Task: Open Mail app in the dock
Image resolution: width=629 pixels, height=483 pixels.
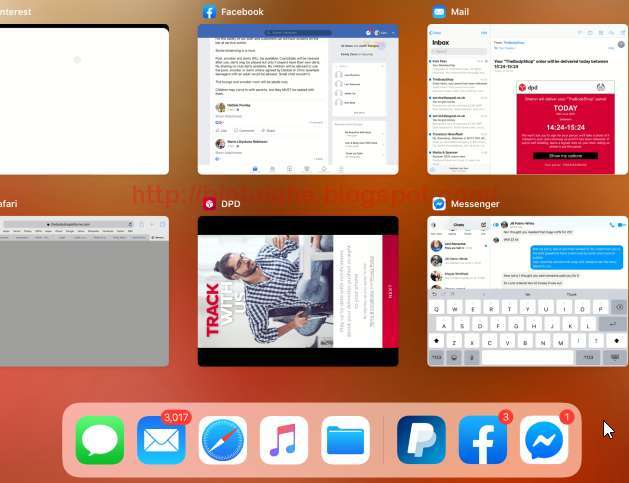Action: tap(161, 440)
